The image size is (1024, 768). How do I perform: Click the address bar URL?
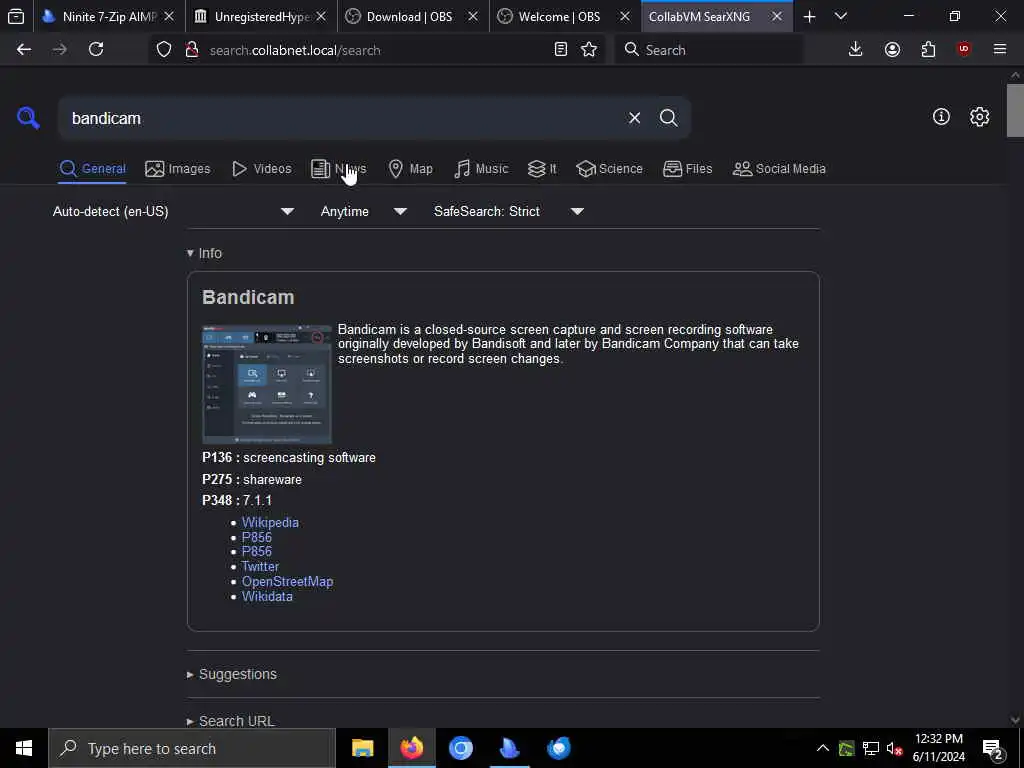[x=295, y=50]
